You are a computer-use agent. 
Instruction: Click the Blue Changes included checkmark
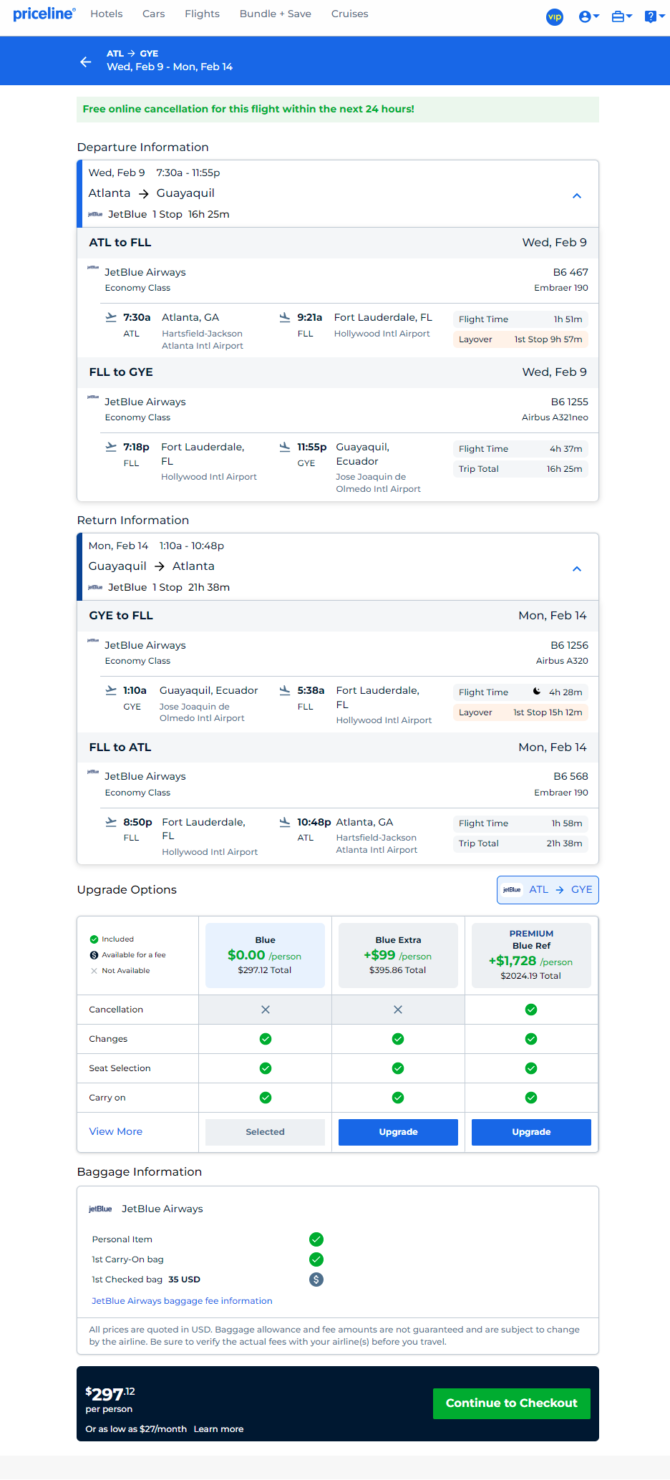click(265, 1039)
